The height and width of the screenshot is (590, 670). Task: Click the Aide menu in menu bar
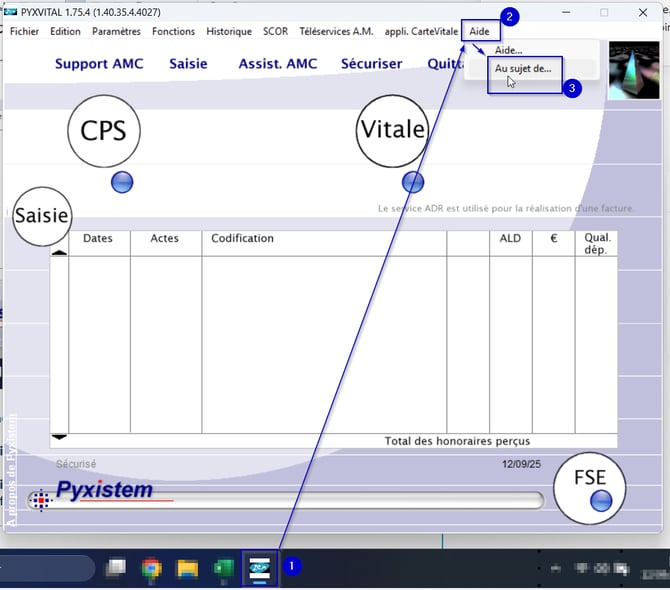(x=479, y=32)
